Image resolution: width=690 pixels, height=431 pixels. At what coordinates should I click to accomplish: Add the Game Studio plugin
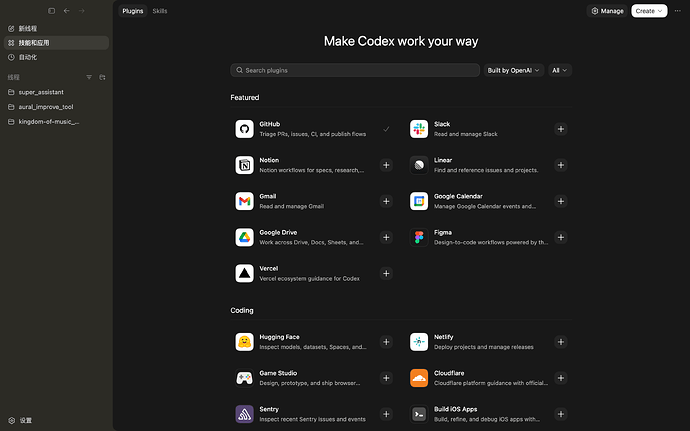coord(386,378)
